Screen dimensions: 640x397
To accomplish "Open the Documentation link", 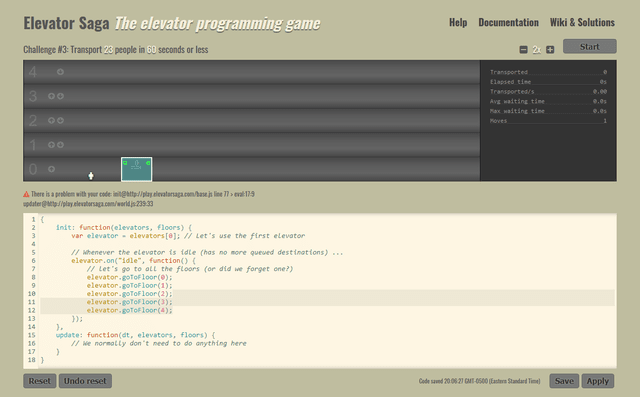I will pyautogui.click(x=509, y=22).
